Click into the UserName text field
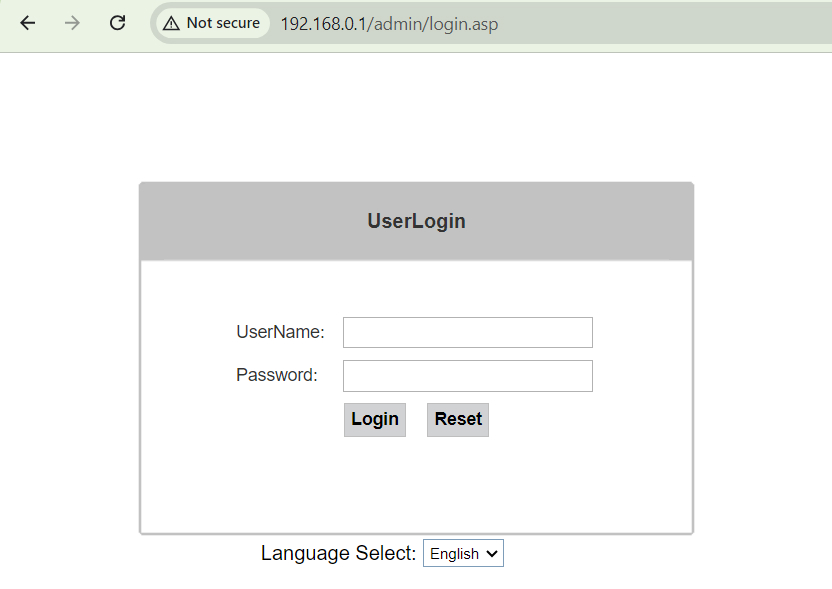The image size is (832, 589). (x=467, y=333)
